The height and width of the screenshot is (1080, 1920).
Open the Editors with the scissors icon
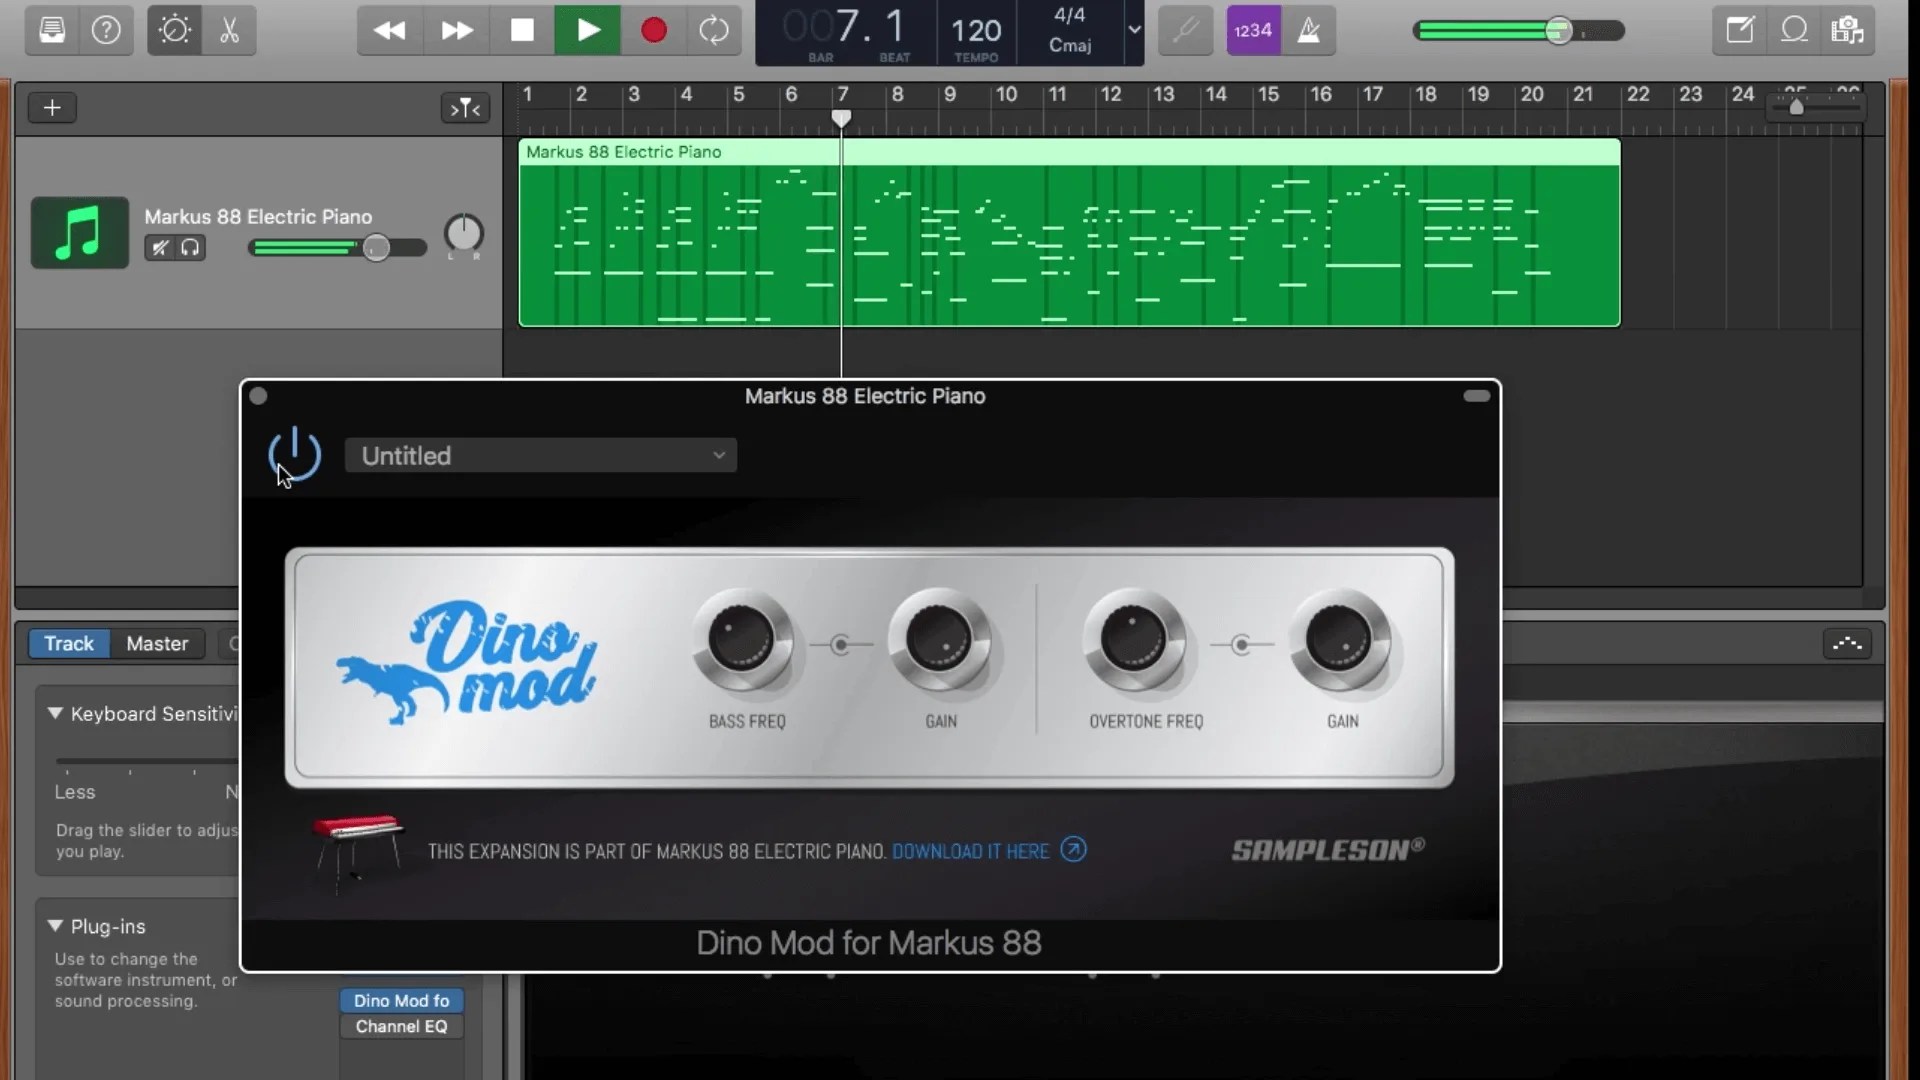point(228,30)
